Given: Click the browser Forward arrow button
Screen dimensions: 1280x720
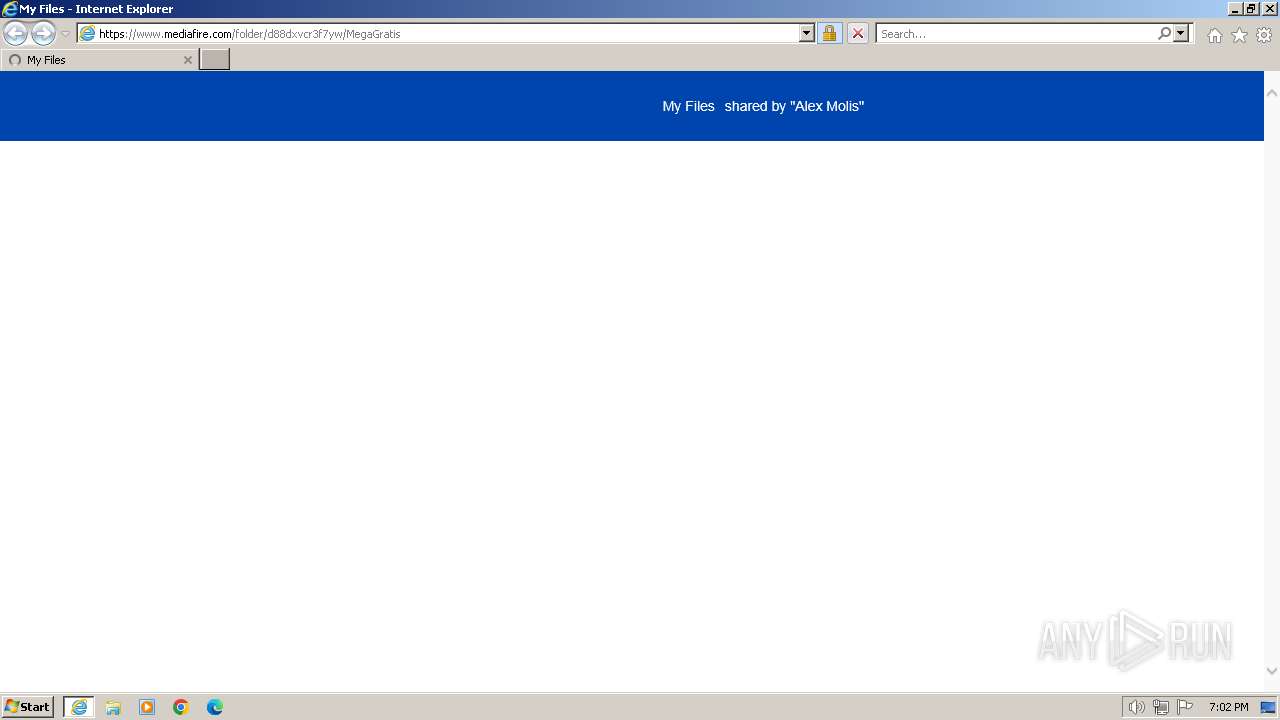Looking at the screenshot, I should pyautogui.click(x=43, y=33).
